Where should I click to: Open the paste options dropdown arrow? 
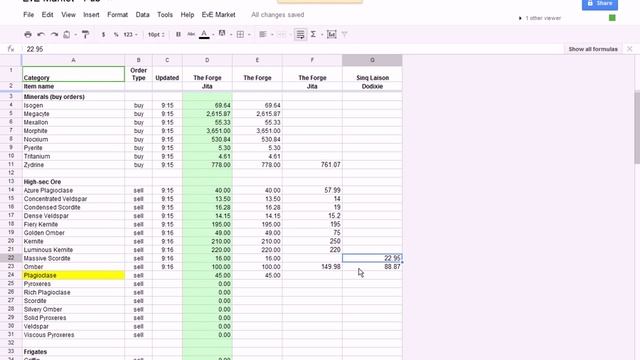pos(76,35)
